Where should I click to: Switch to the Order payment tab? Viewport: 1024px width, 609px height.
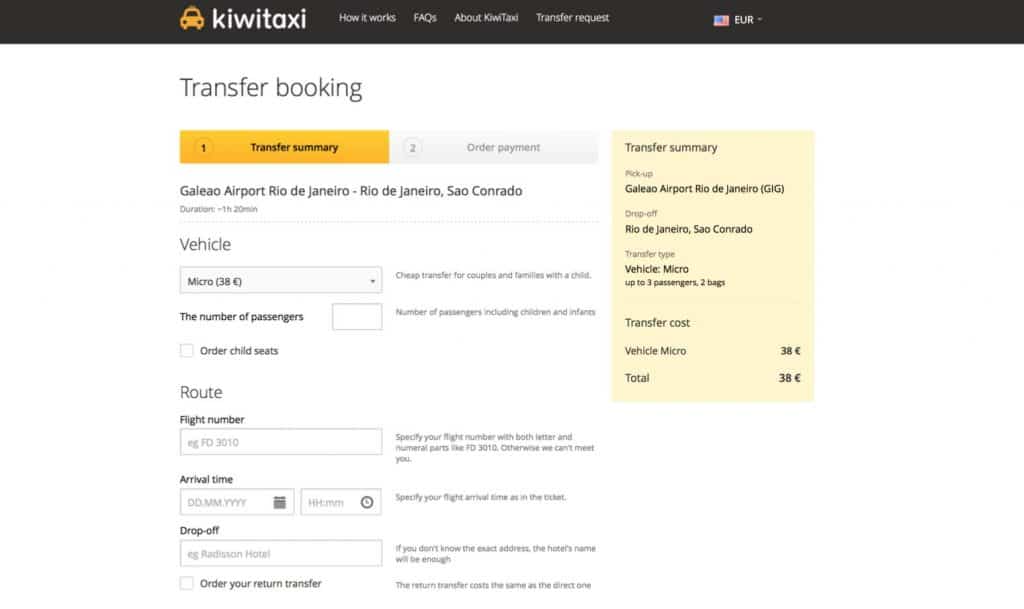(502, 147)
